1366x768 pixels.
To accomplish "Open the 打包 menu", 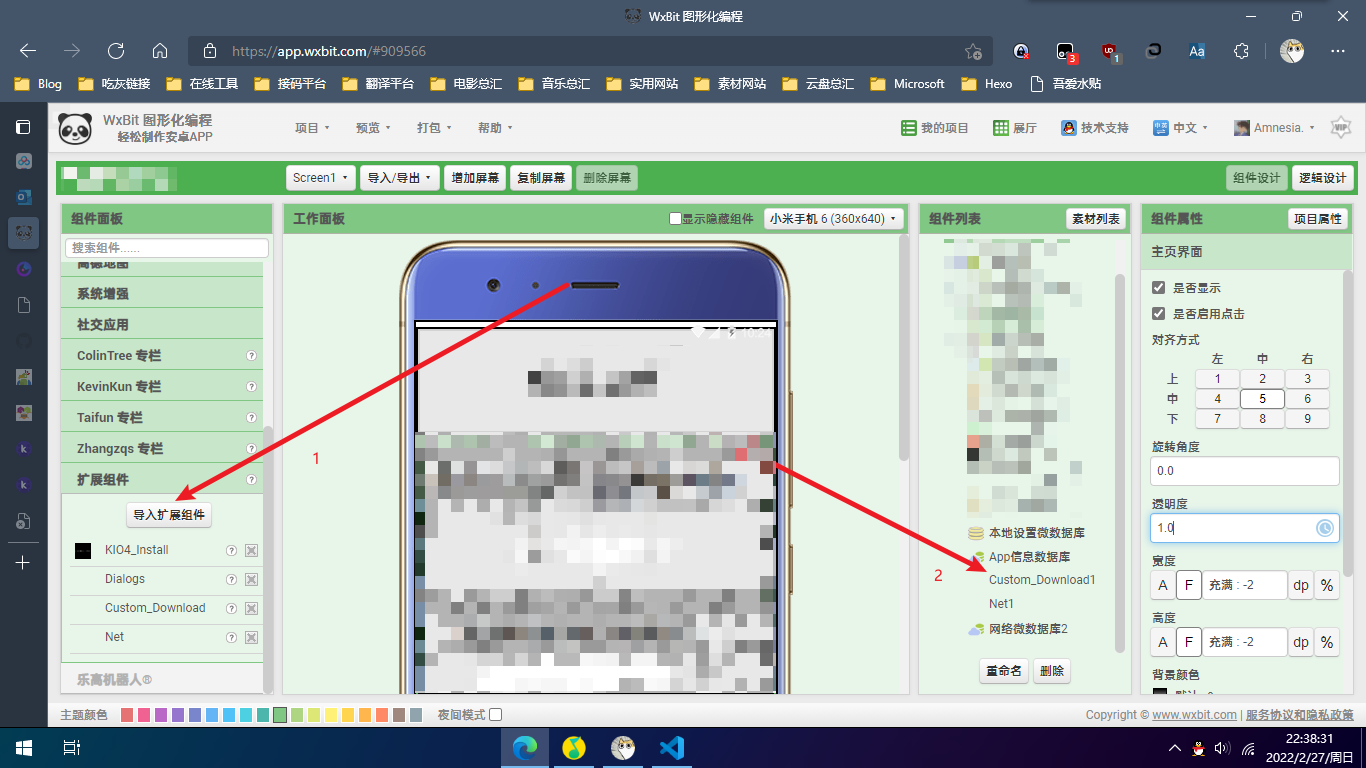I will coord(434,128).
